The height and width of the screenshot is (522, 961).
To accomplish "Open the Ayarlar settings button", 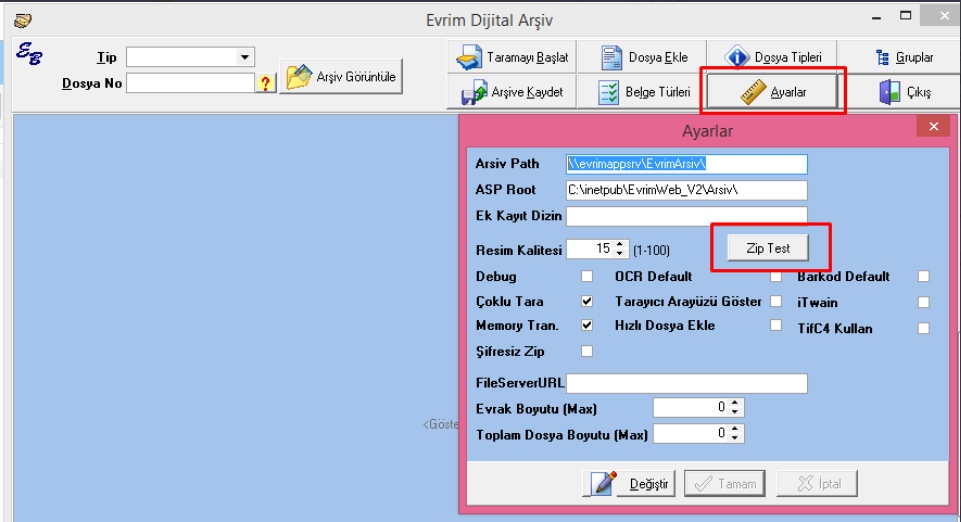I will (772, 92).
